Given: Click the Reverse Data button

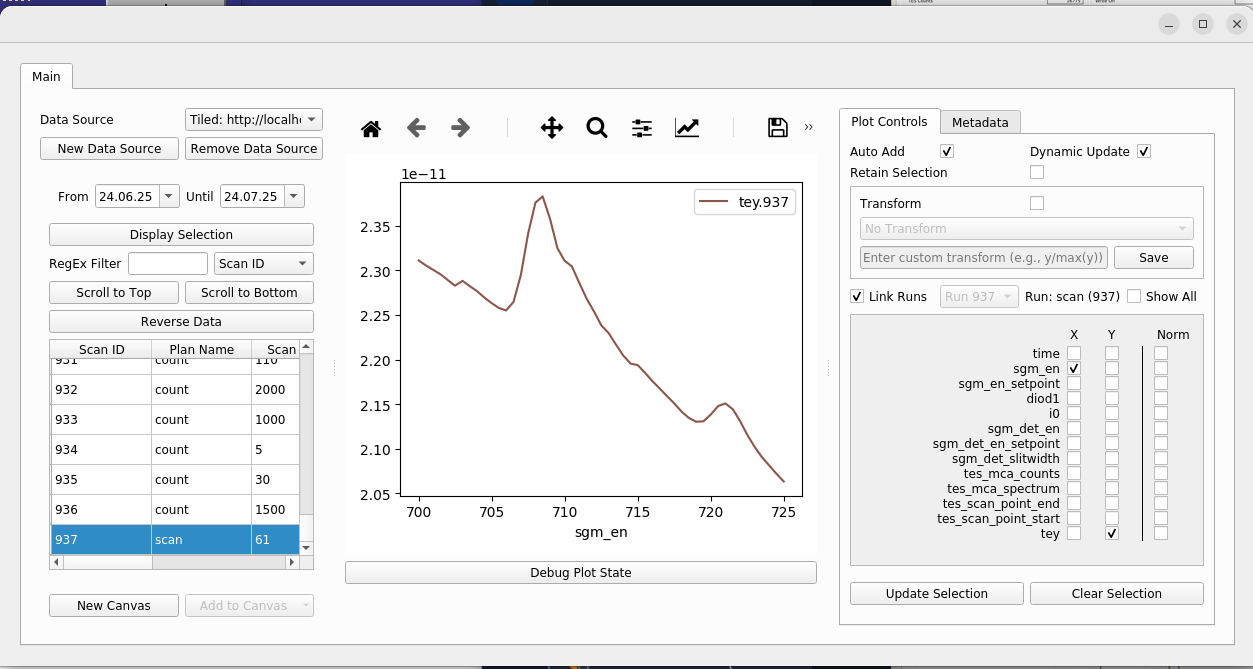Looking at the screenshot, I should click(x=181, y=322).
